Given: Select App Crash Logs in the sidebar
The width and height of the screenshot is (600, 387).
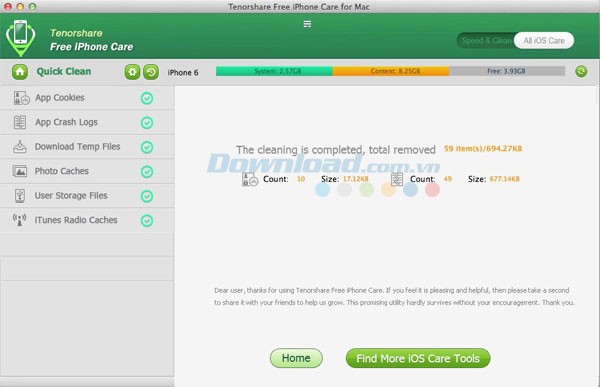Looking at the screenshot, I should 87,122.
